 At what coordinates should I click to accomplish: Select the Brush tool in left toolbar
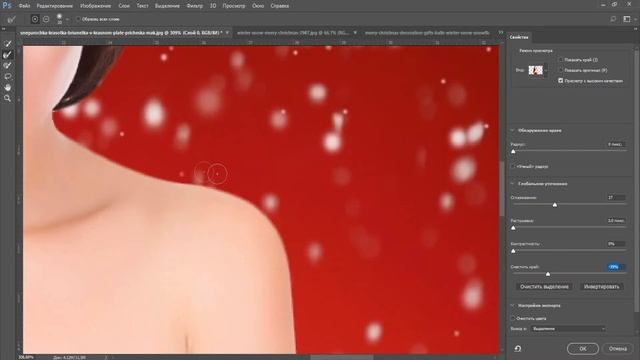(7, 66)
